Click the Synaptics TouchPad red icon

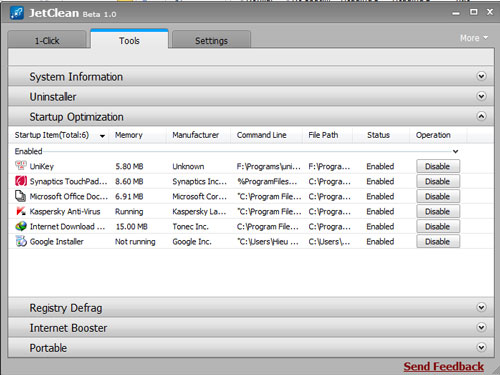point(21,181)
